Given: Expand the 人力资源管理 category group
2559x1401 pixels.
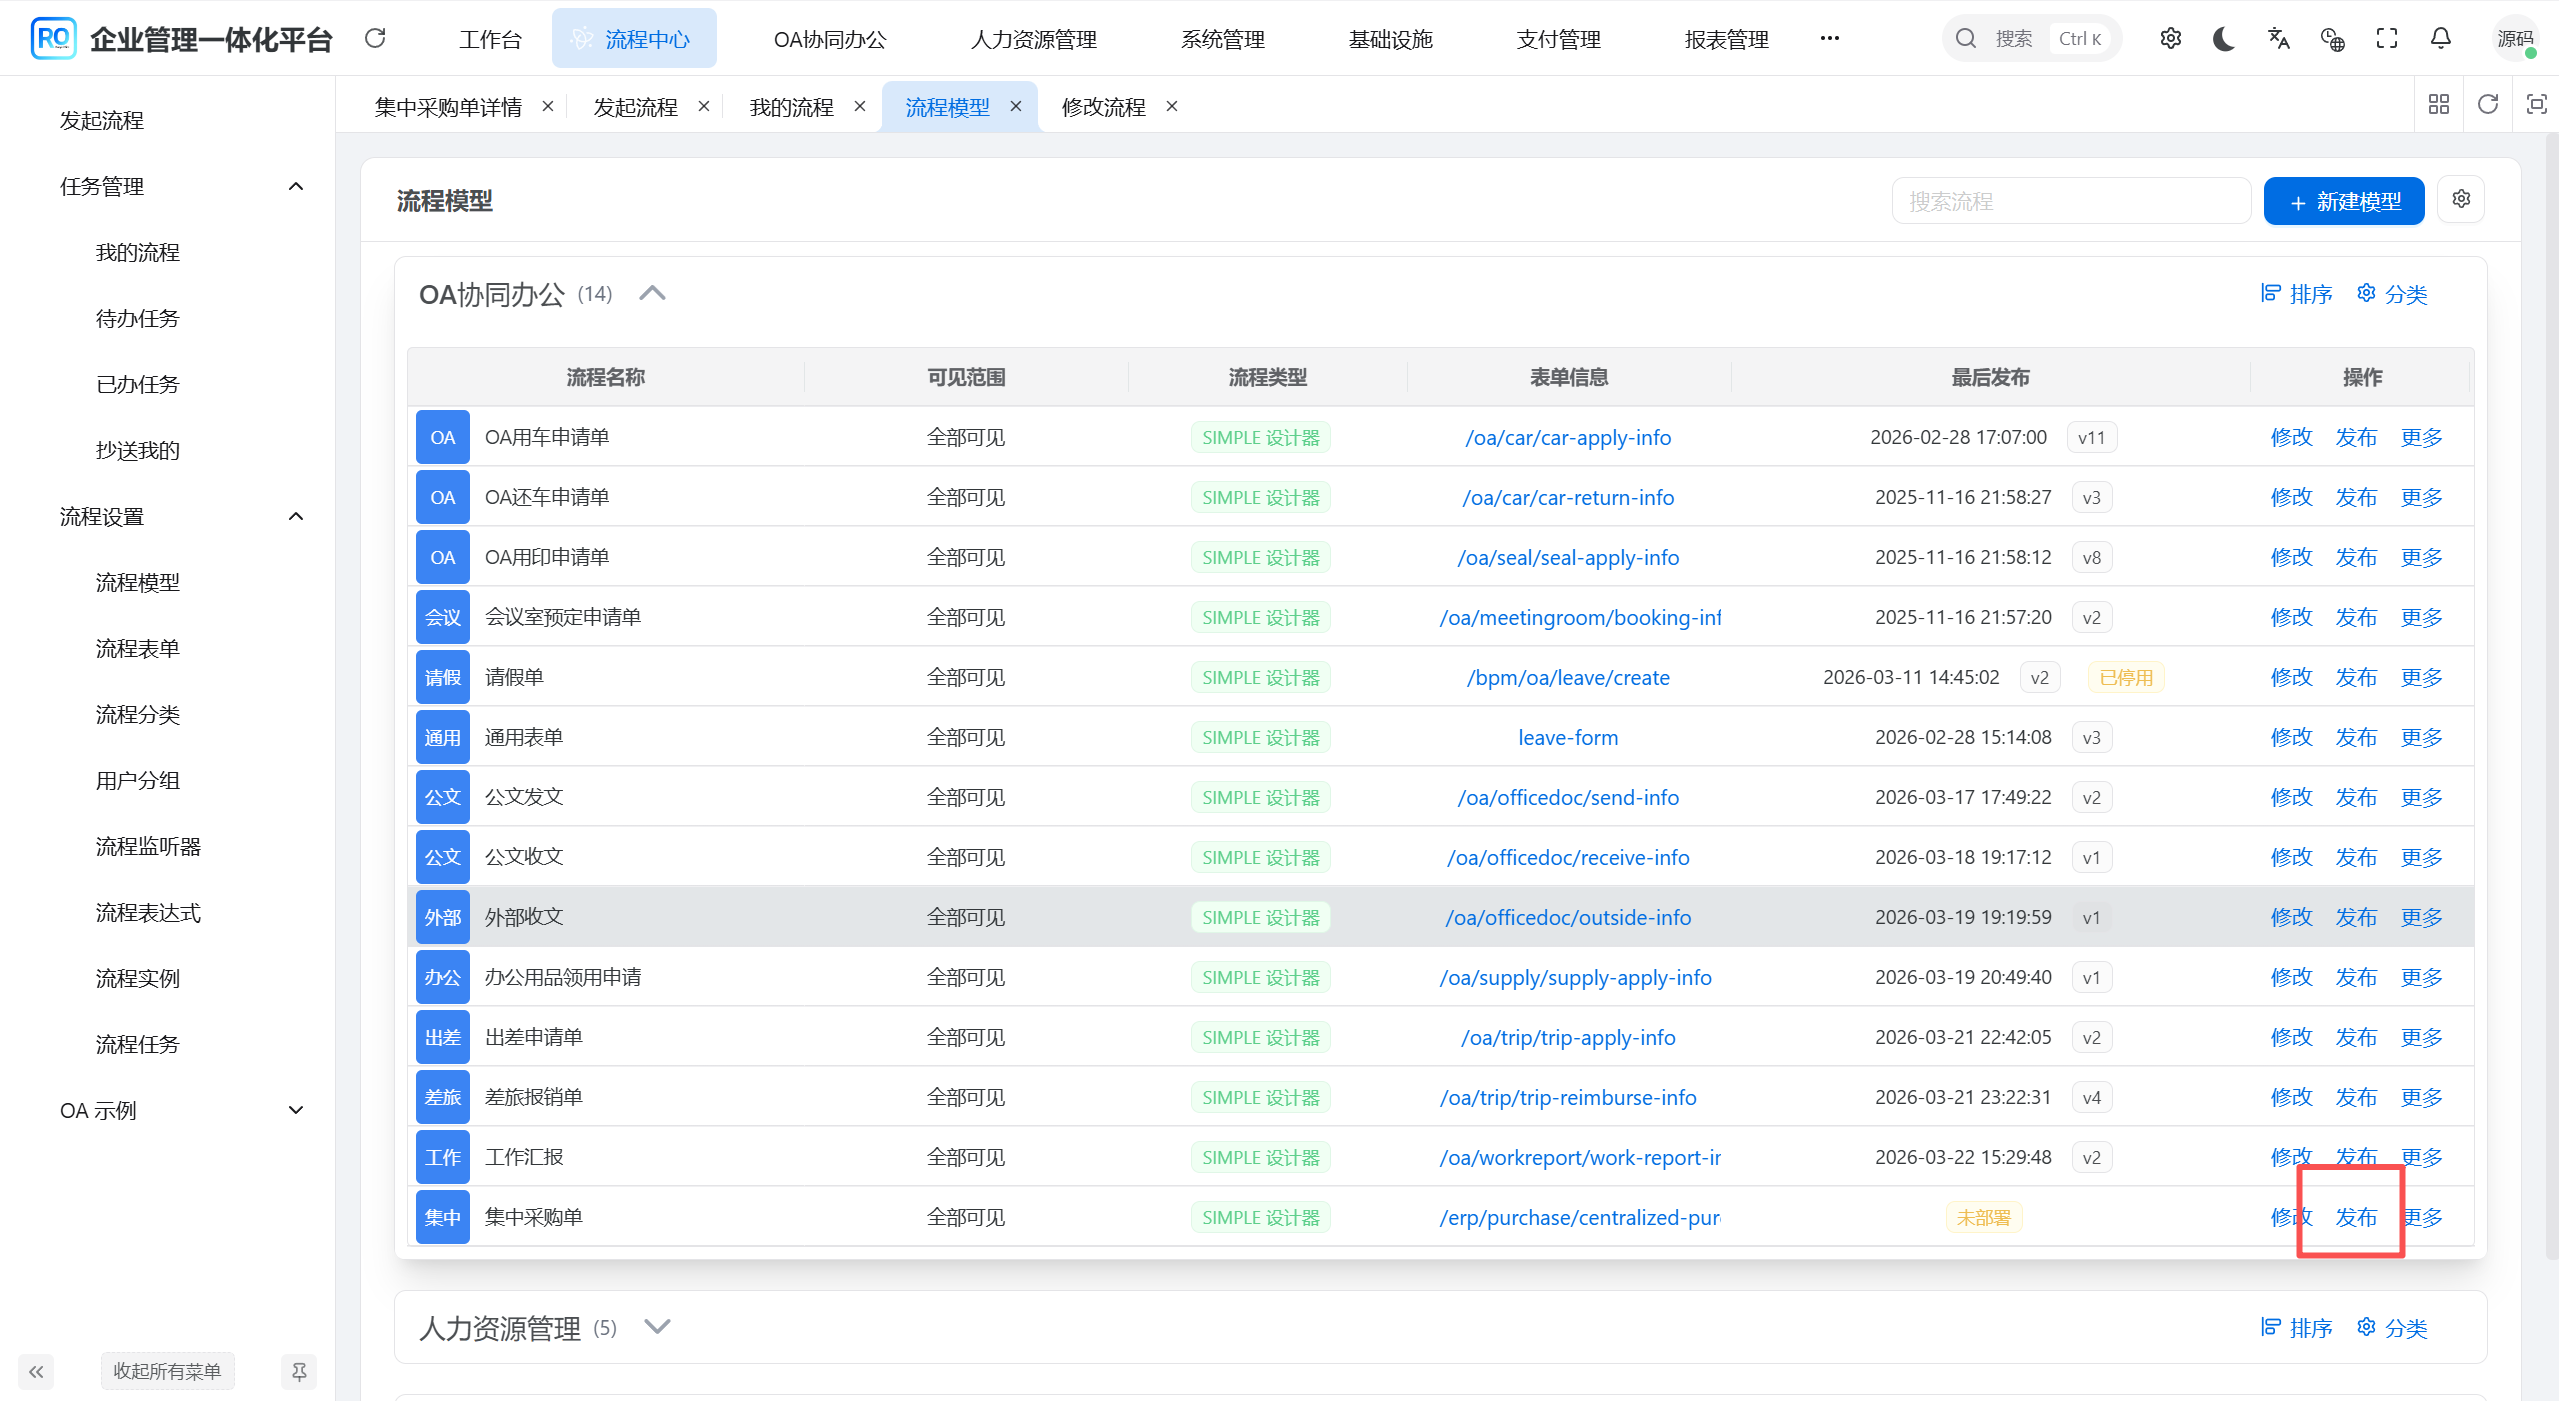Looking at the screenshot, I should coord(657,1327).
